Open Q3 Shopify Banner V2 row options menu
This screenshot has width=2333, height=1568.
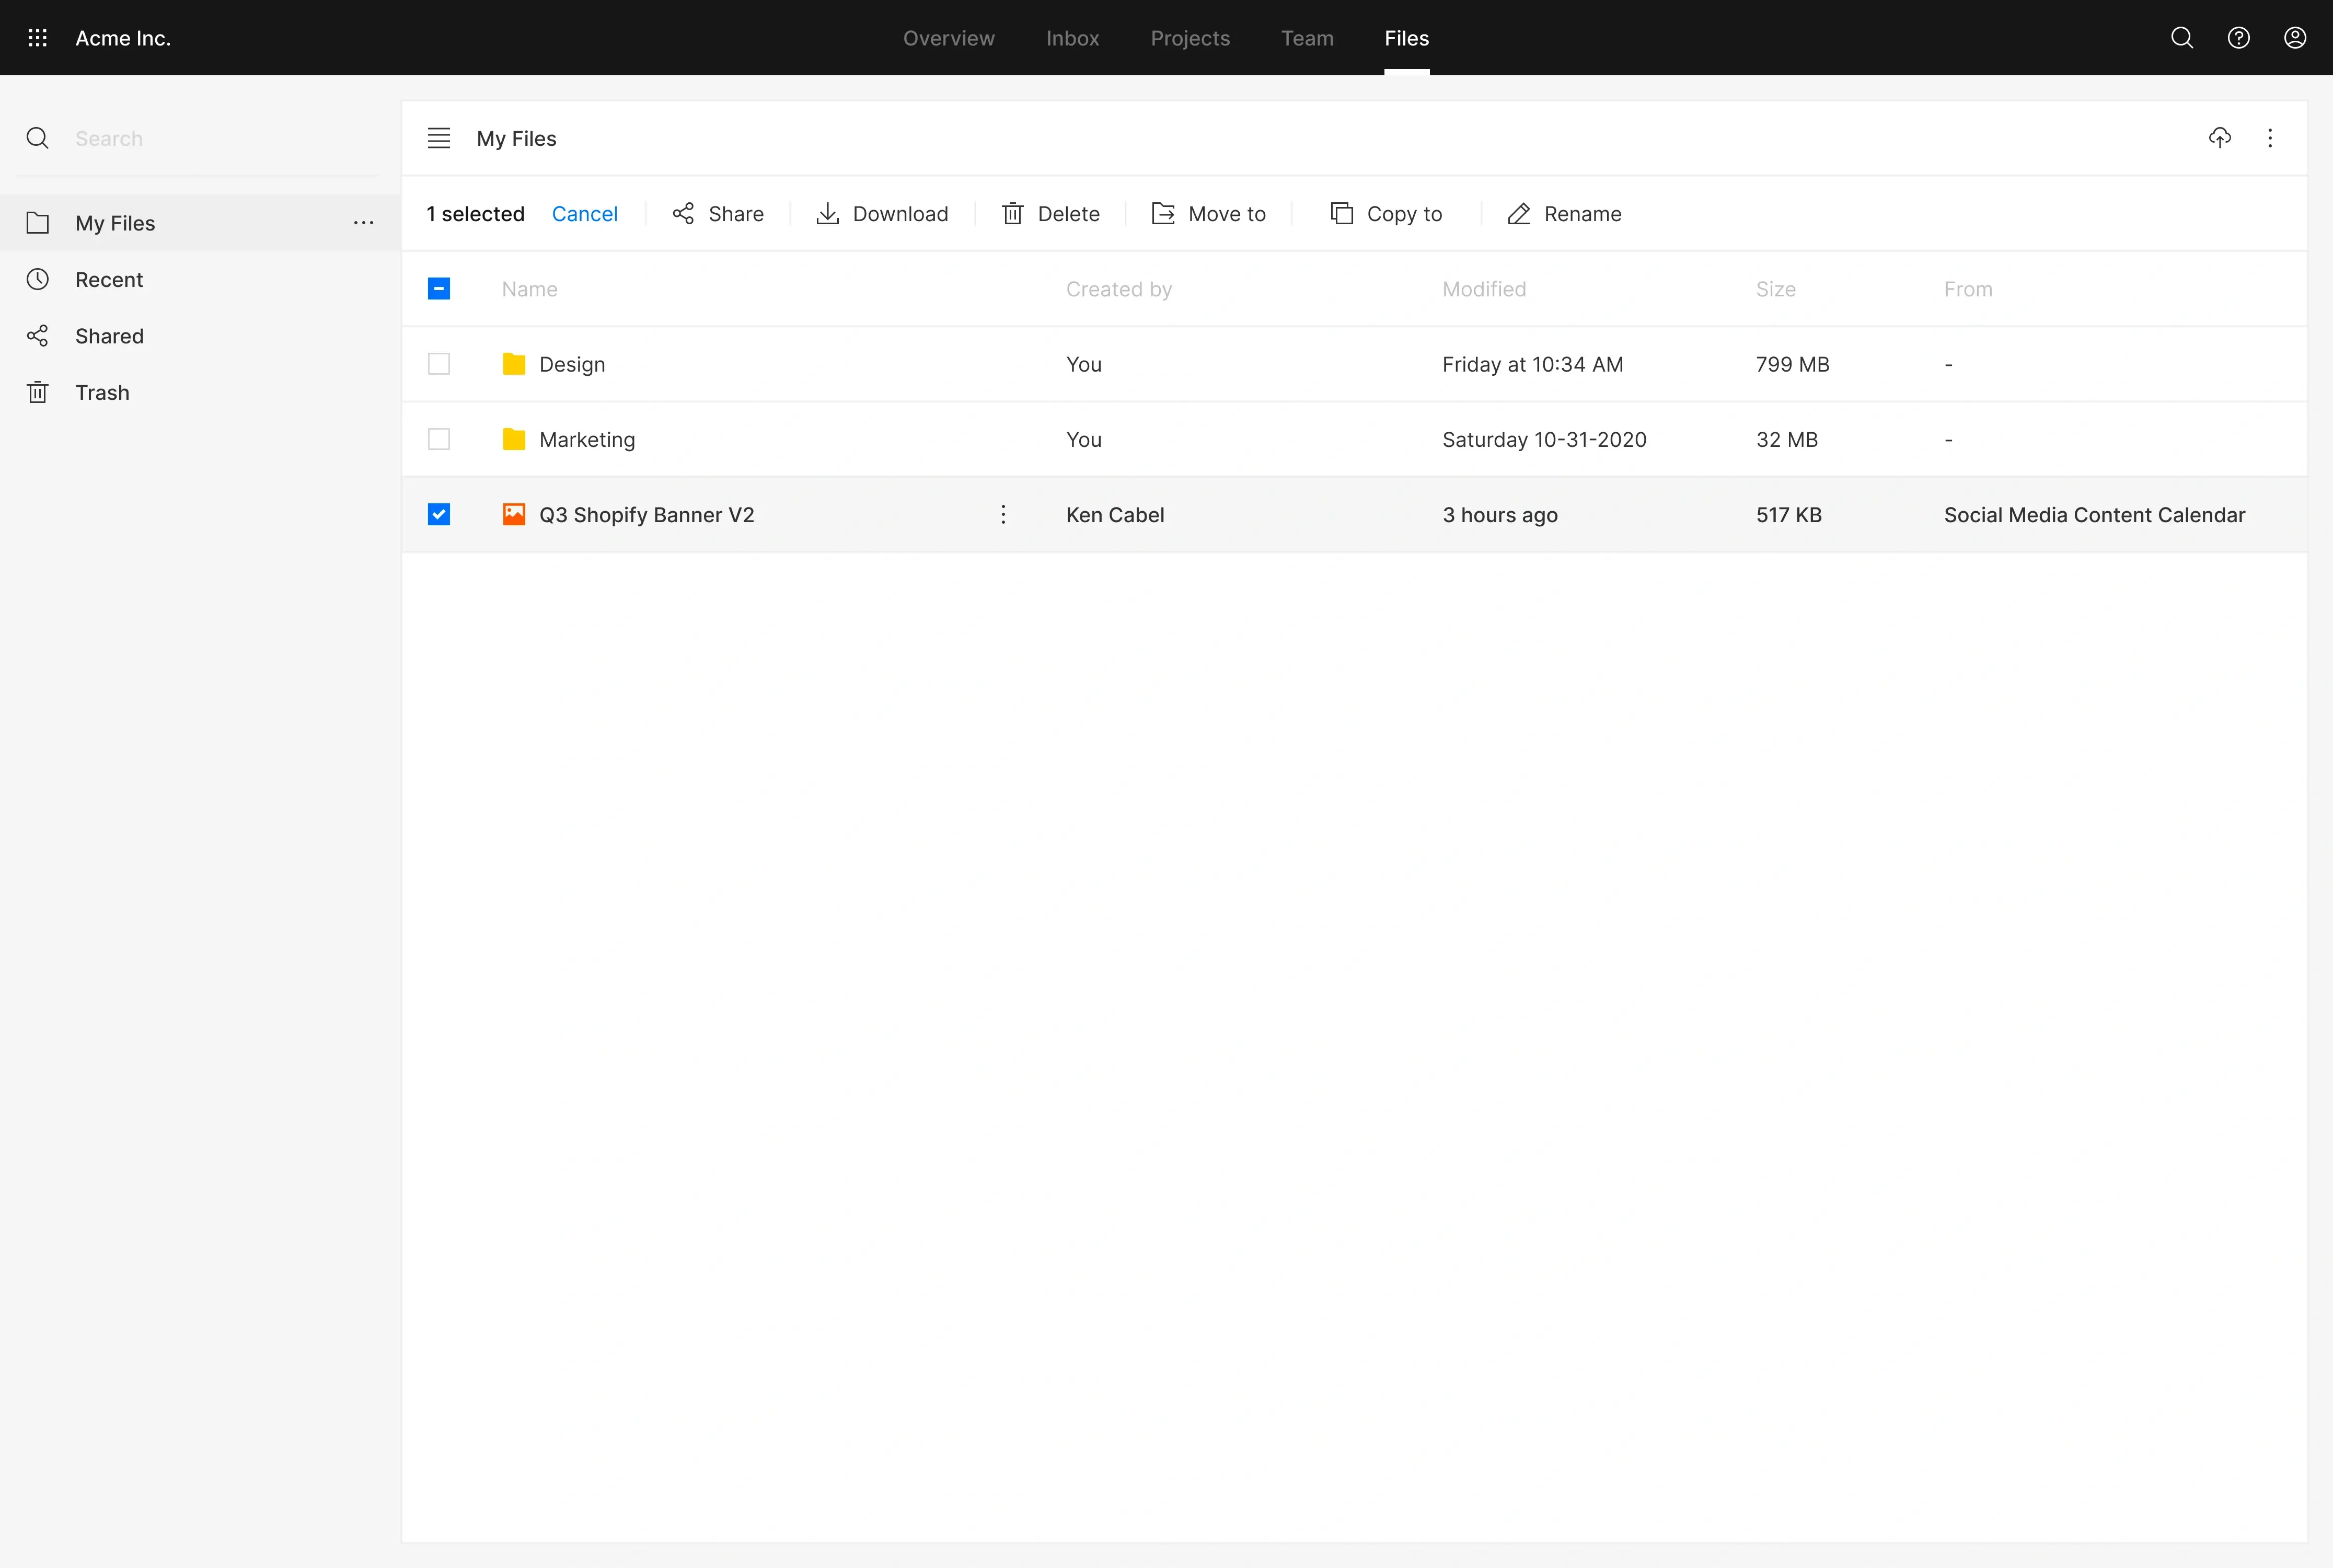pos(1003,514)
